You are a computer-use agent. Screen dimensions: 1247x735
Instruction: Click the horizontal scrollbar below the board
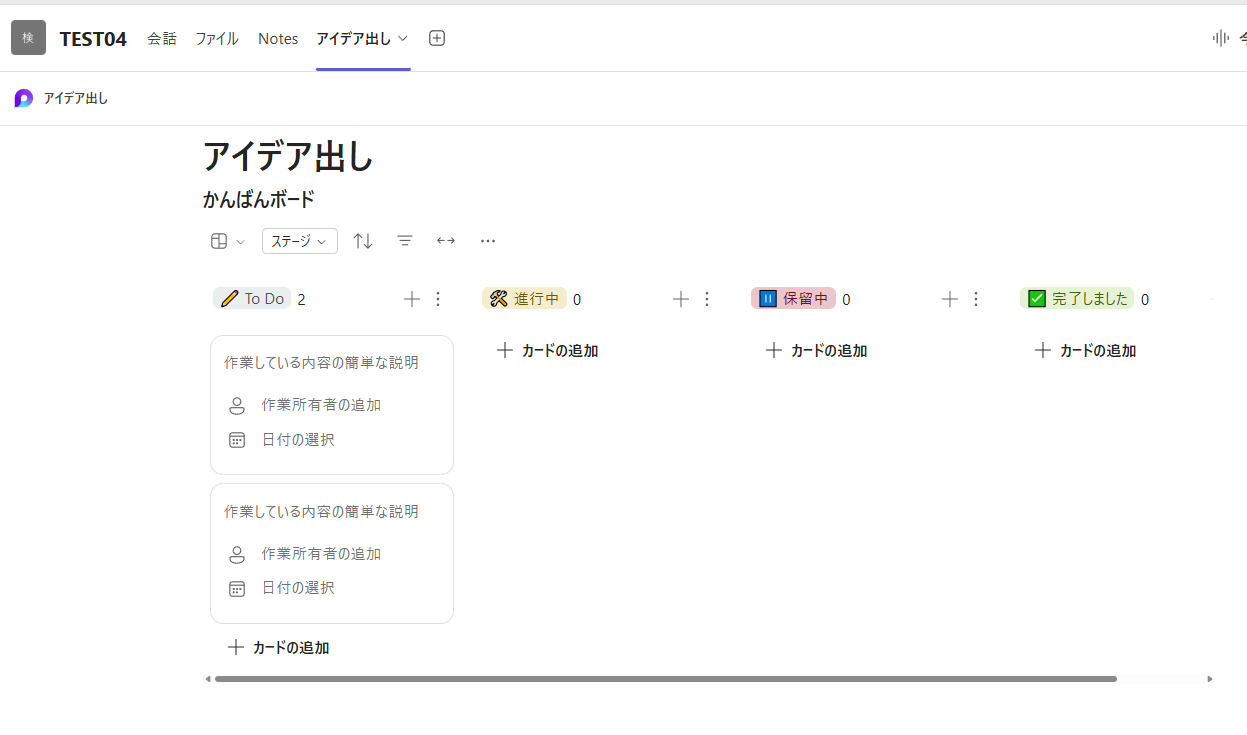[x=665, y=679]
